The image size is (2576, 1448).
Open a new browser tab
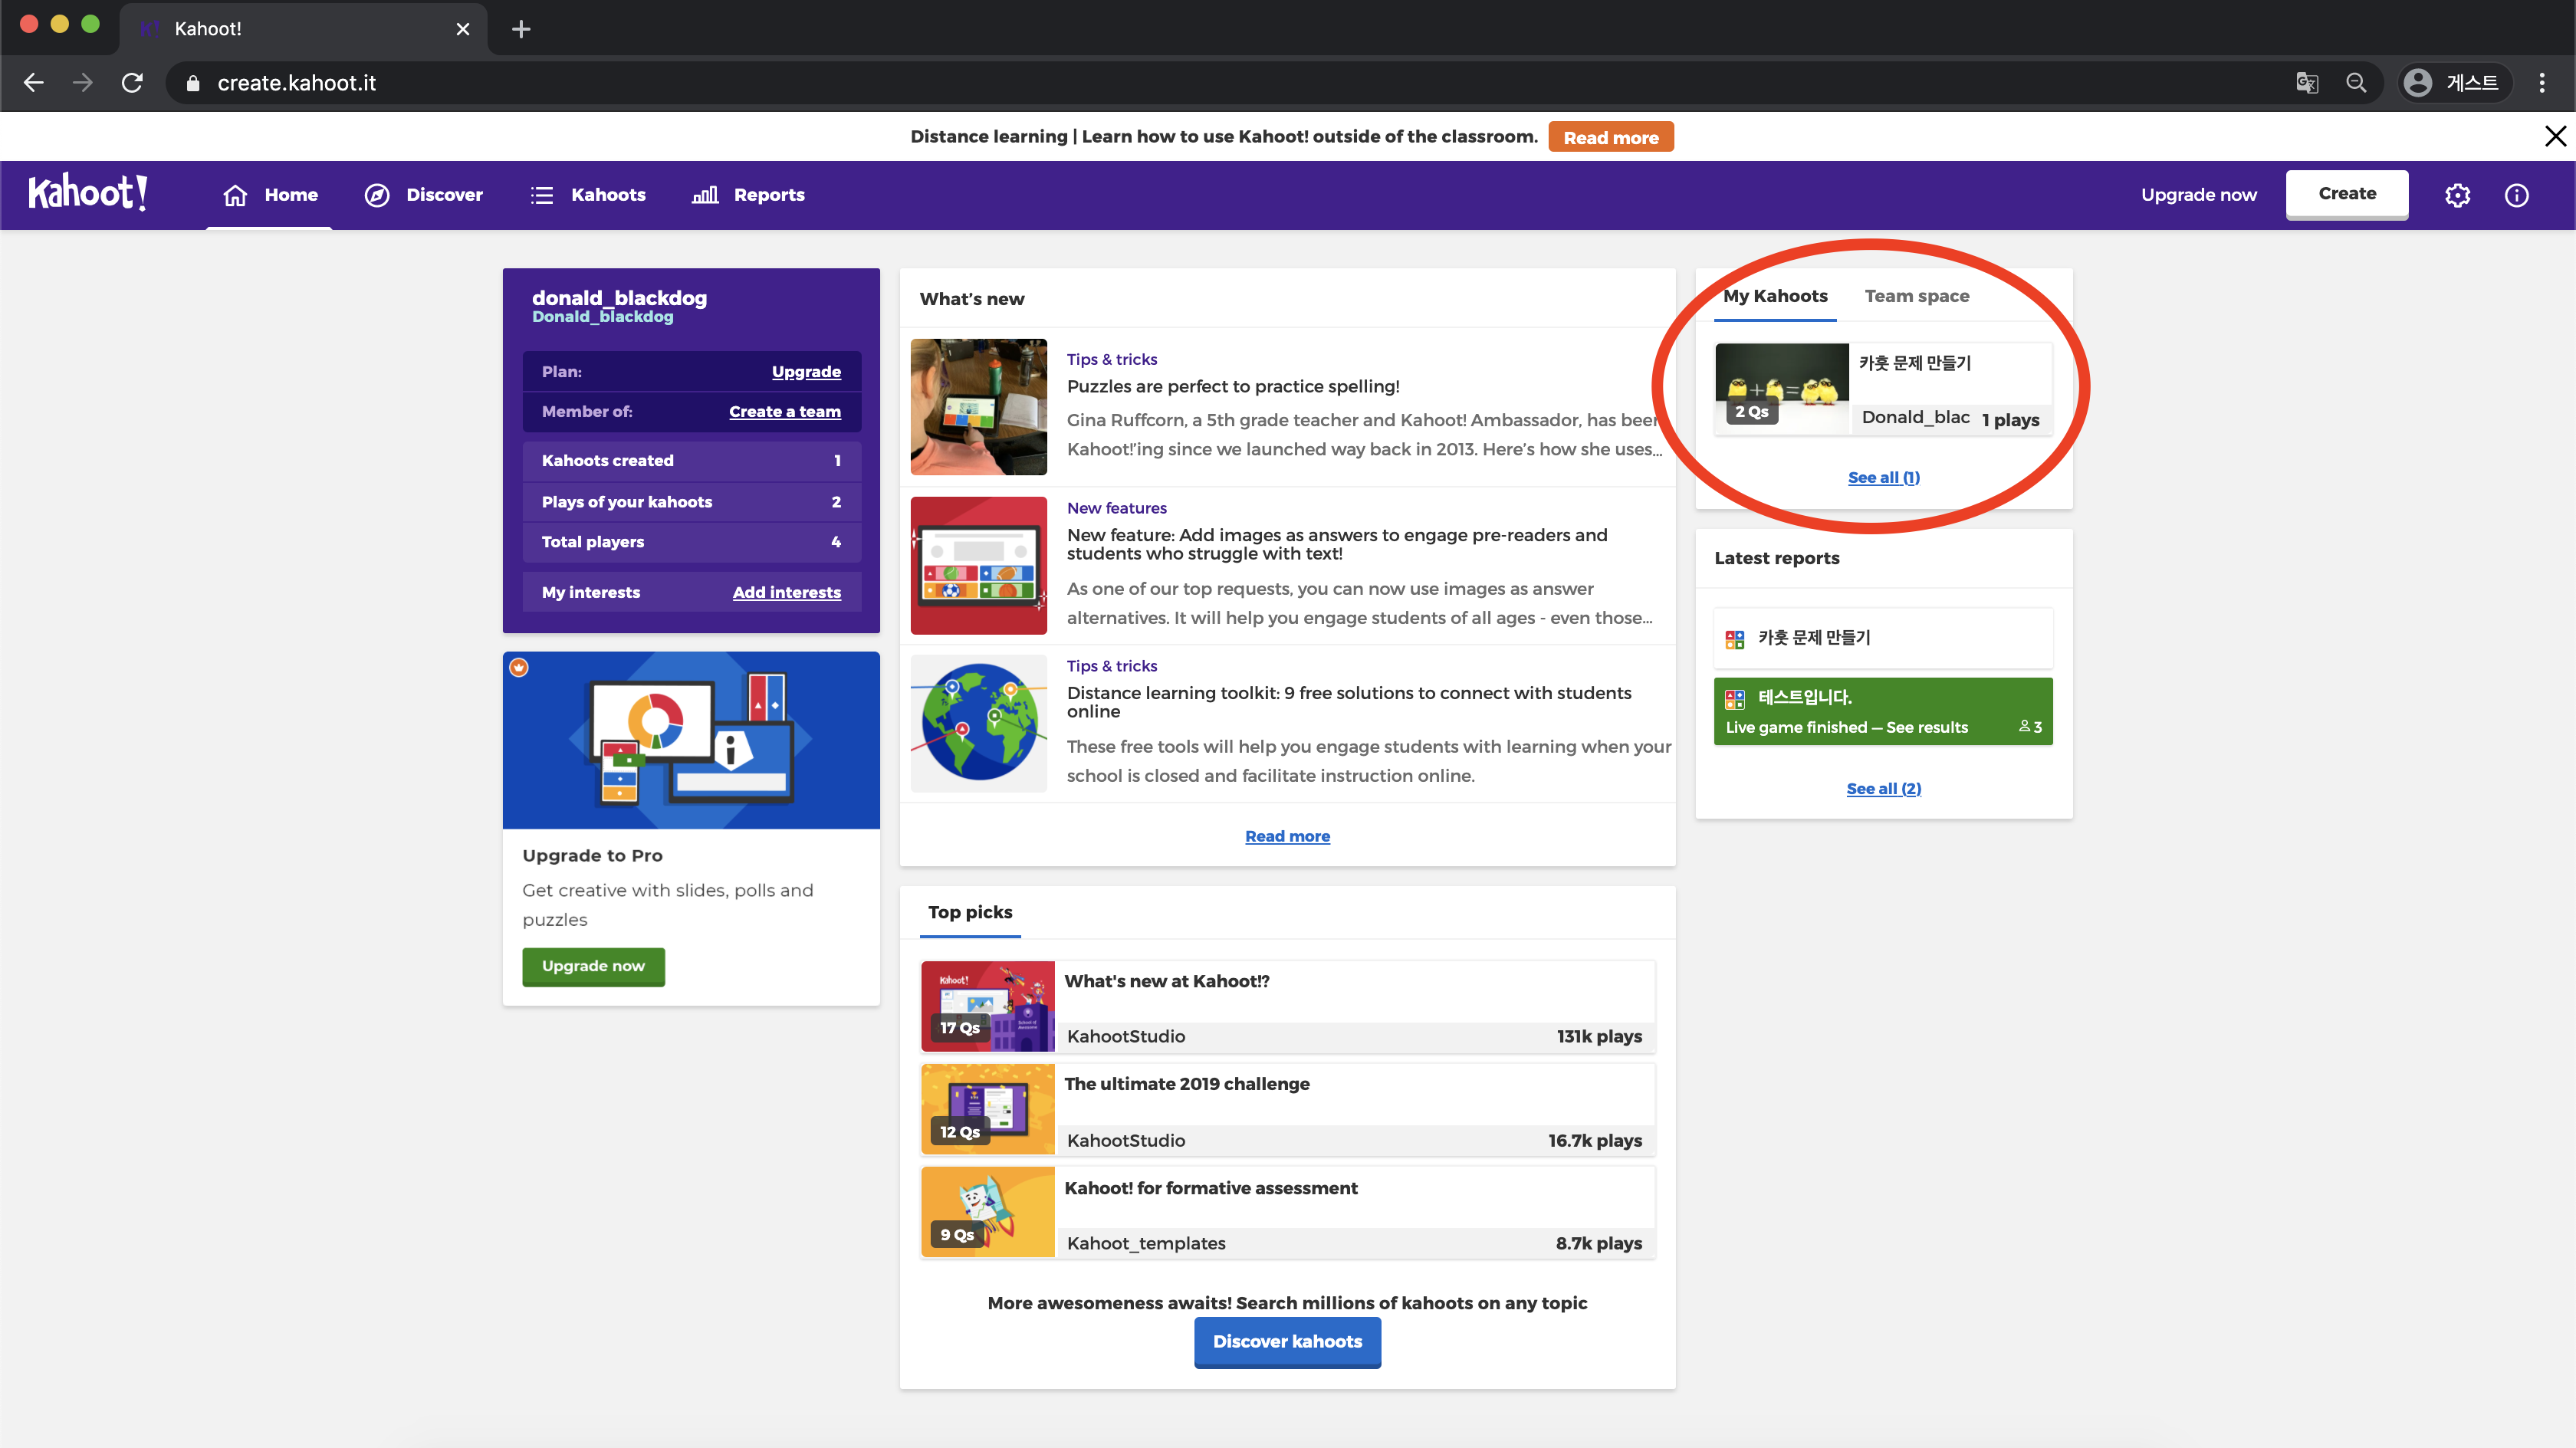coord(521,29)
